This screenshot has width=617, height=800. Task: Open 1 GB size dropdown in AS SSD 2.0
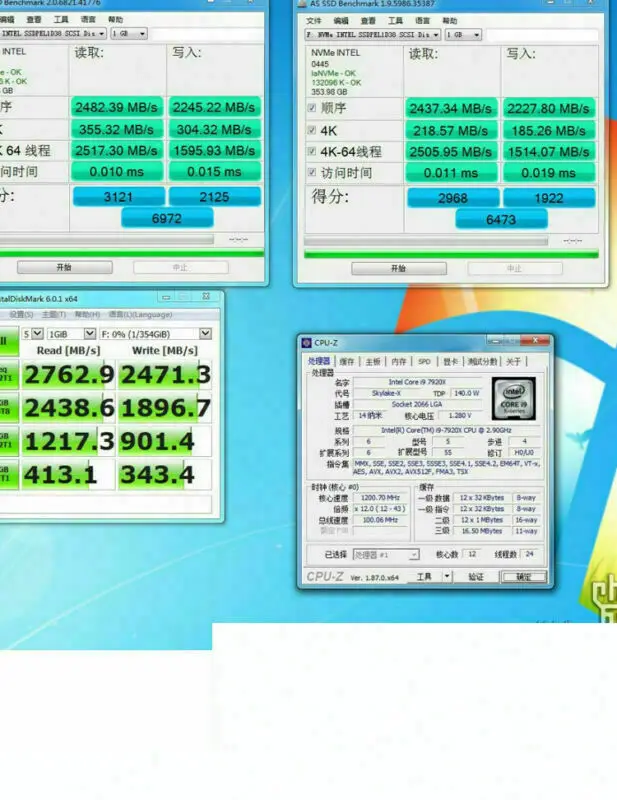coord(129,34)
